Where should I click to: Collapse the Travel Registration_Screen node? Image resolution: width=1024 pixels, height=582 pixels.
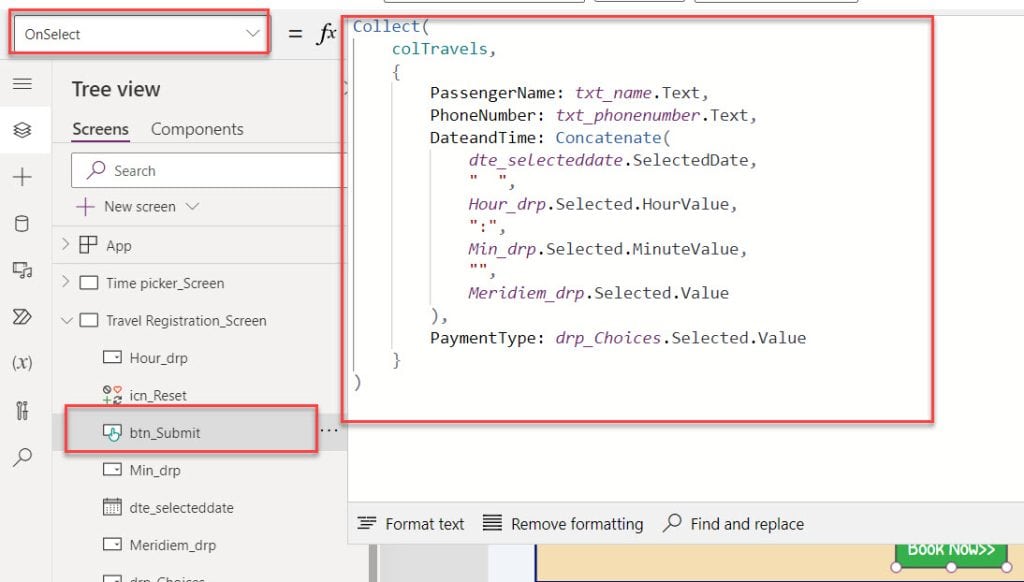pyautogui.click(x=66, y=320)
